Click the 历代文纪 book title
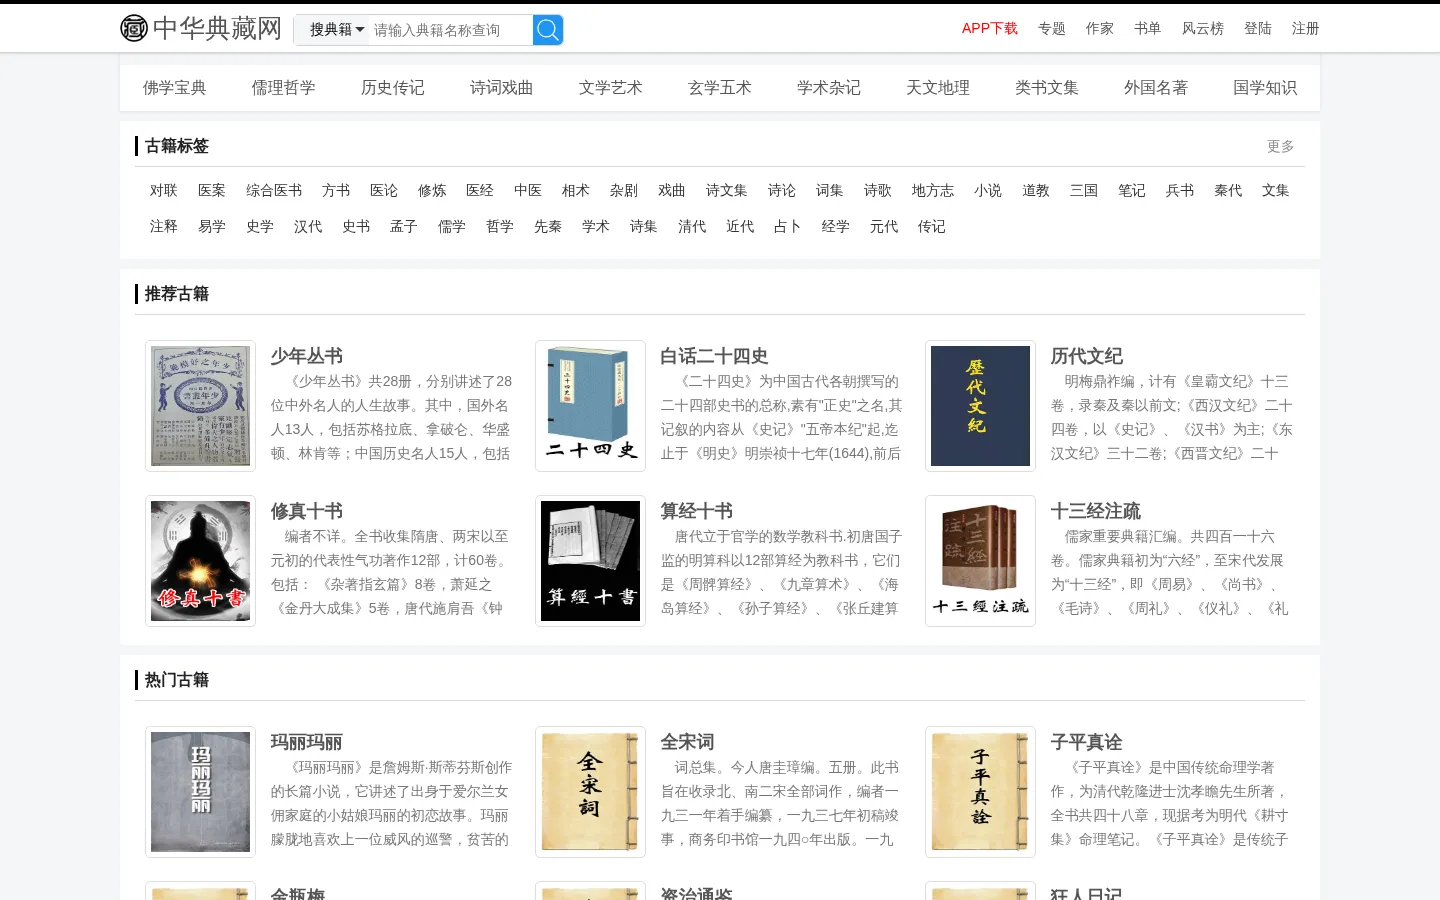 click(x=1086, y=357)
